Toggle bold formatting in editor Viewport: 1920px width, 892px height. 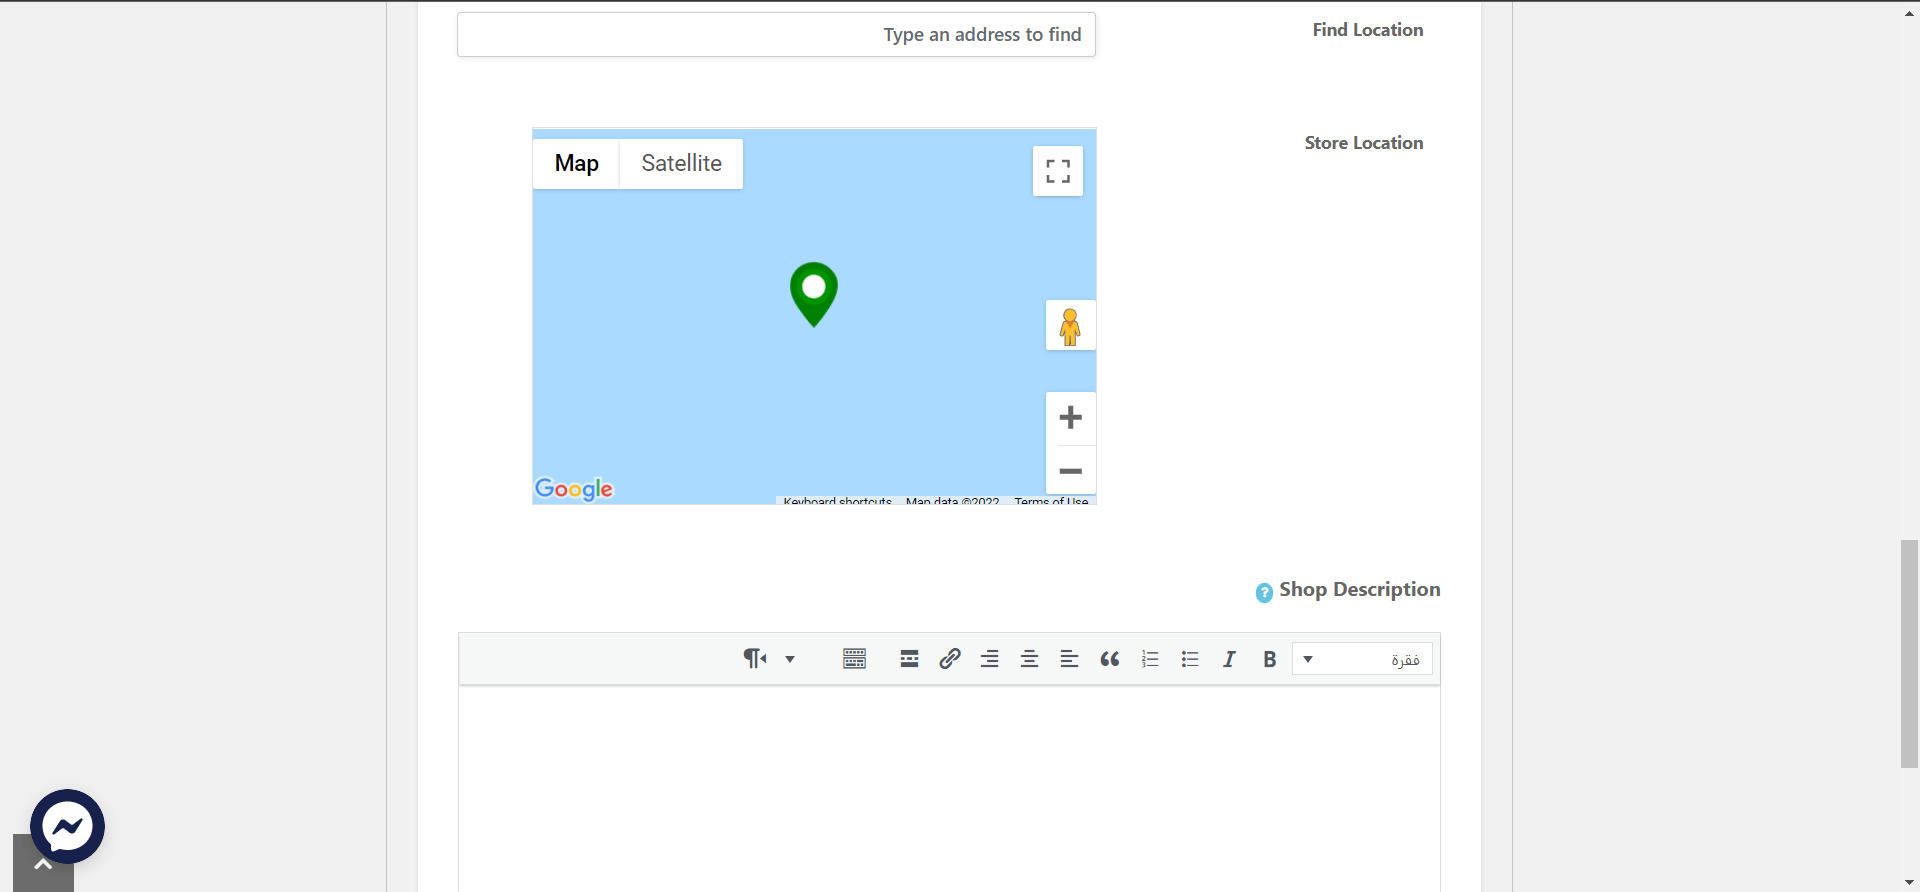[x=1269, y=659]
